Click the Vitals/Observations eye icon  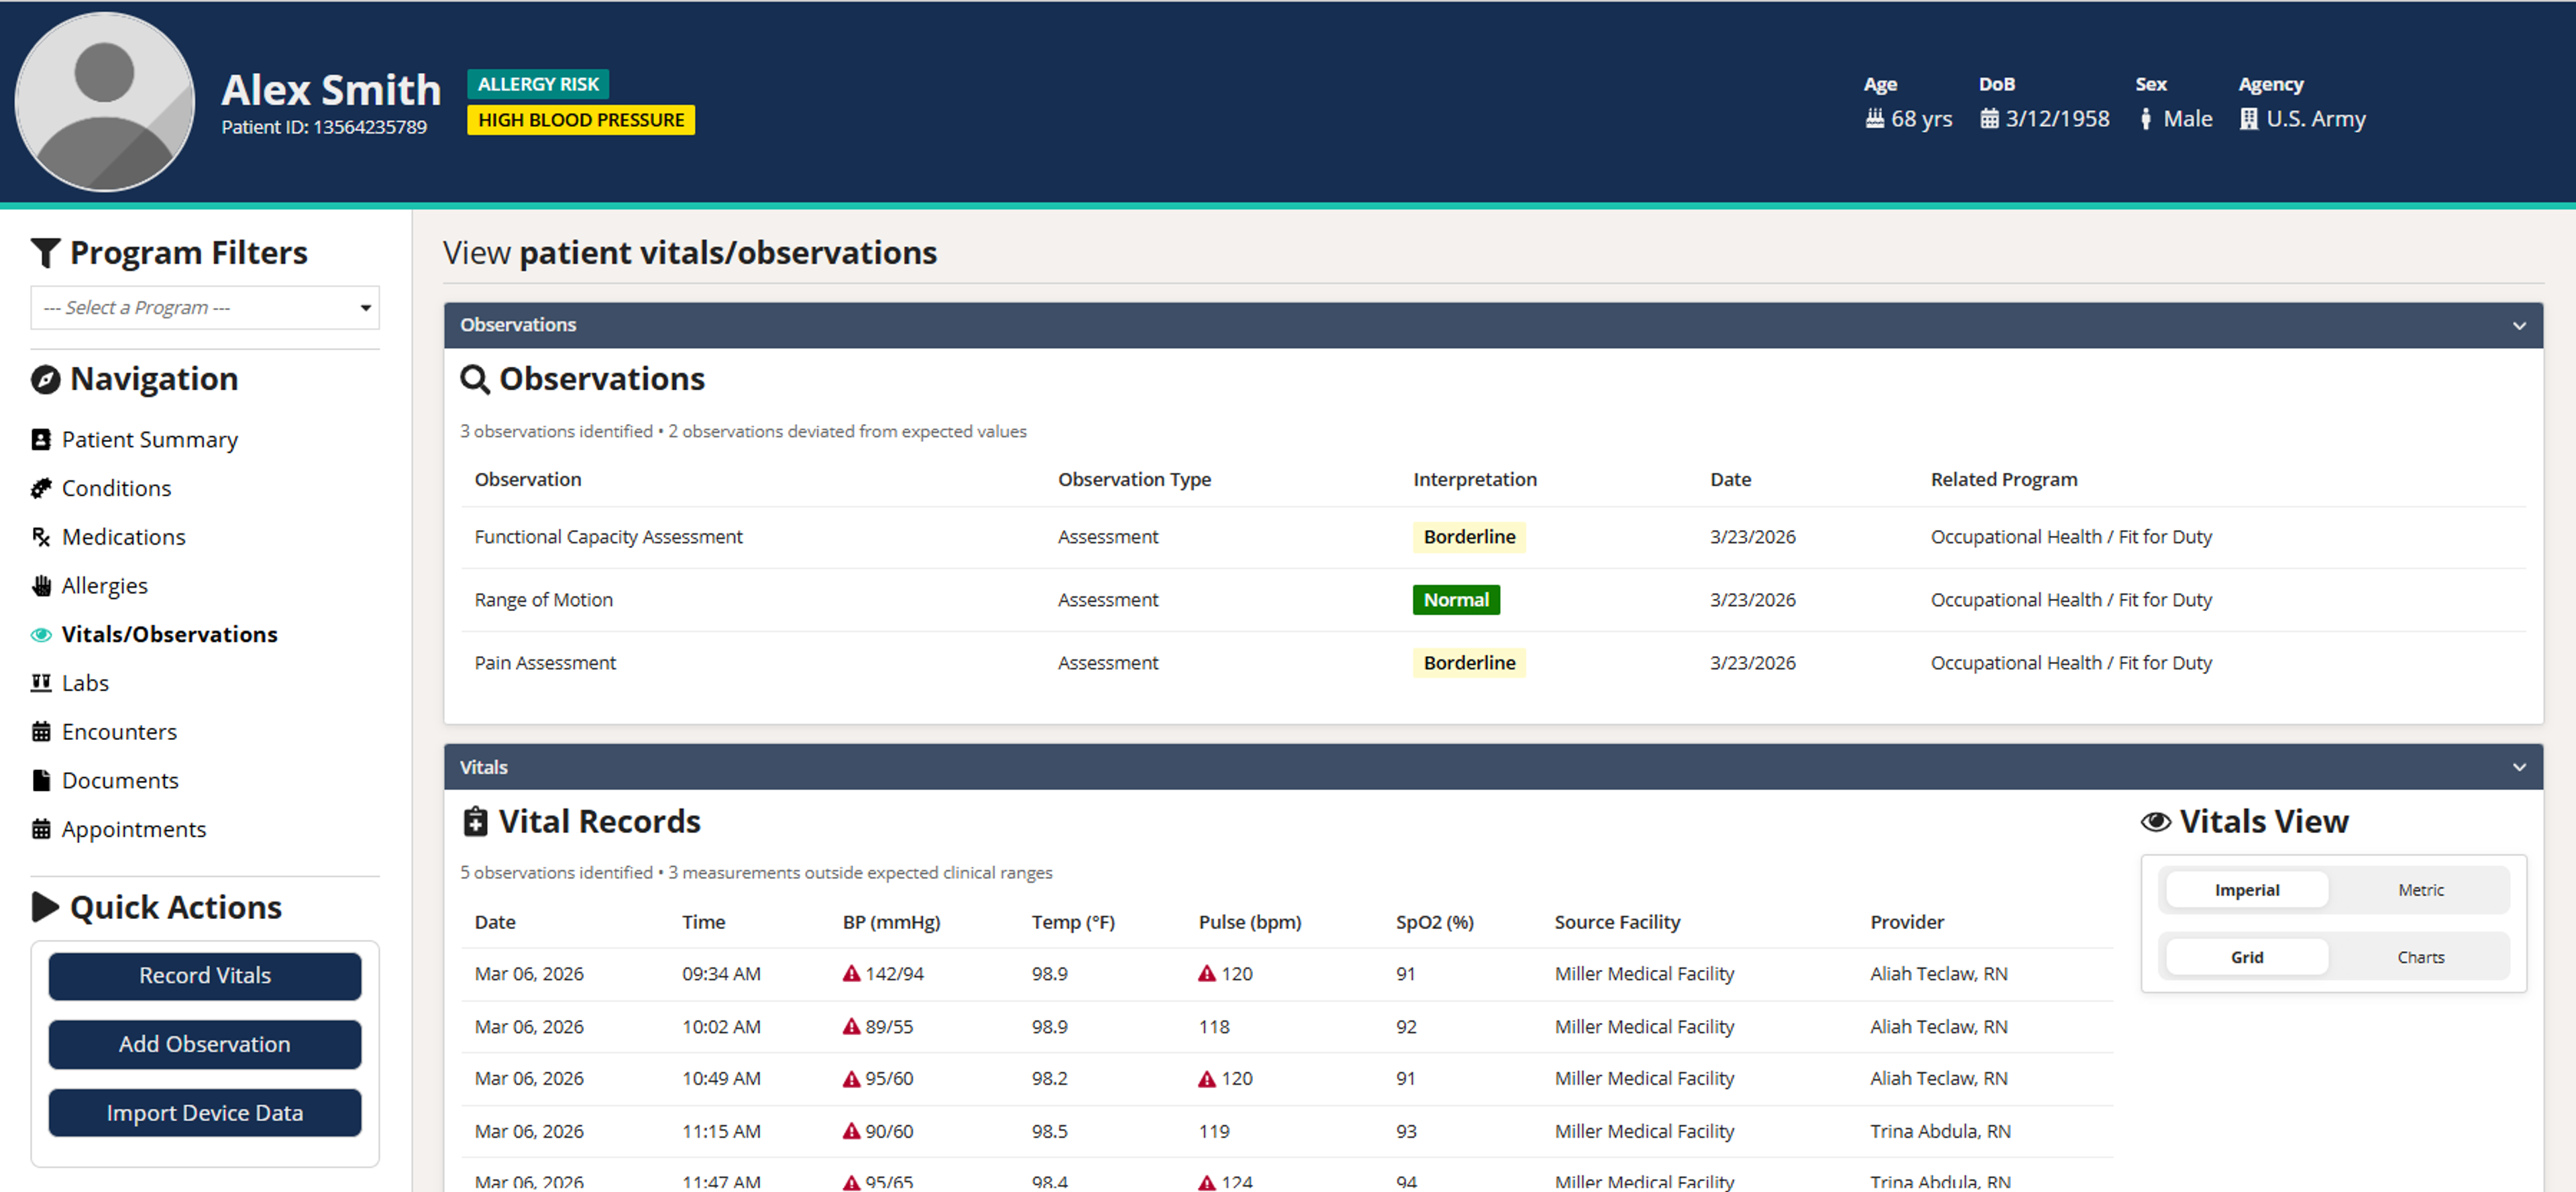point(41,635)
